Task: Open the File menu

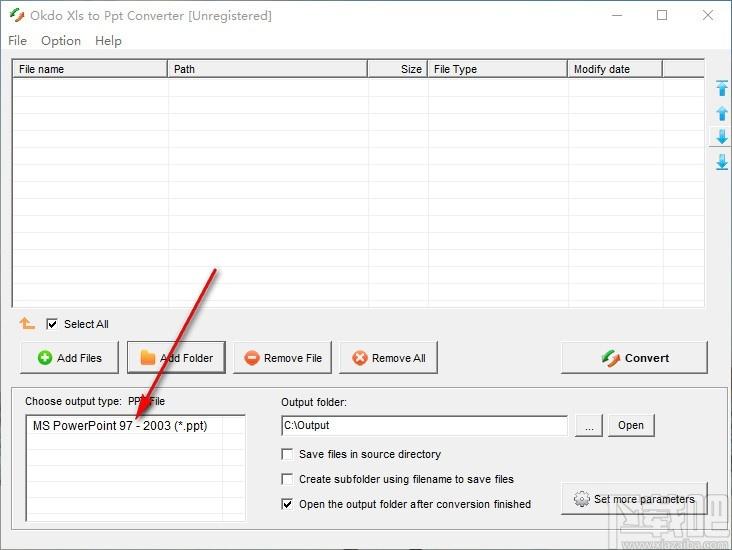Action: point(17,41)
